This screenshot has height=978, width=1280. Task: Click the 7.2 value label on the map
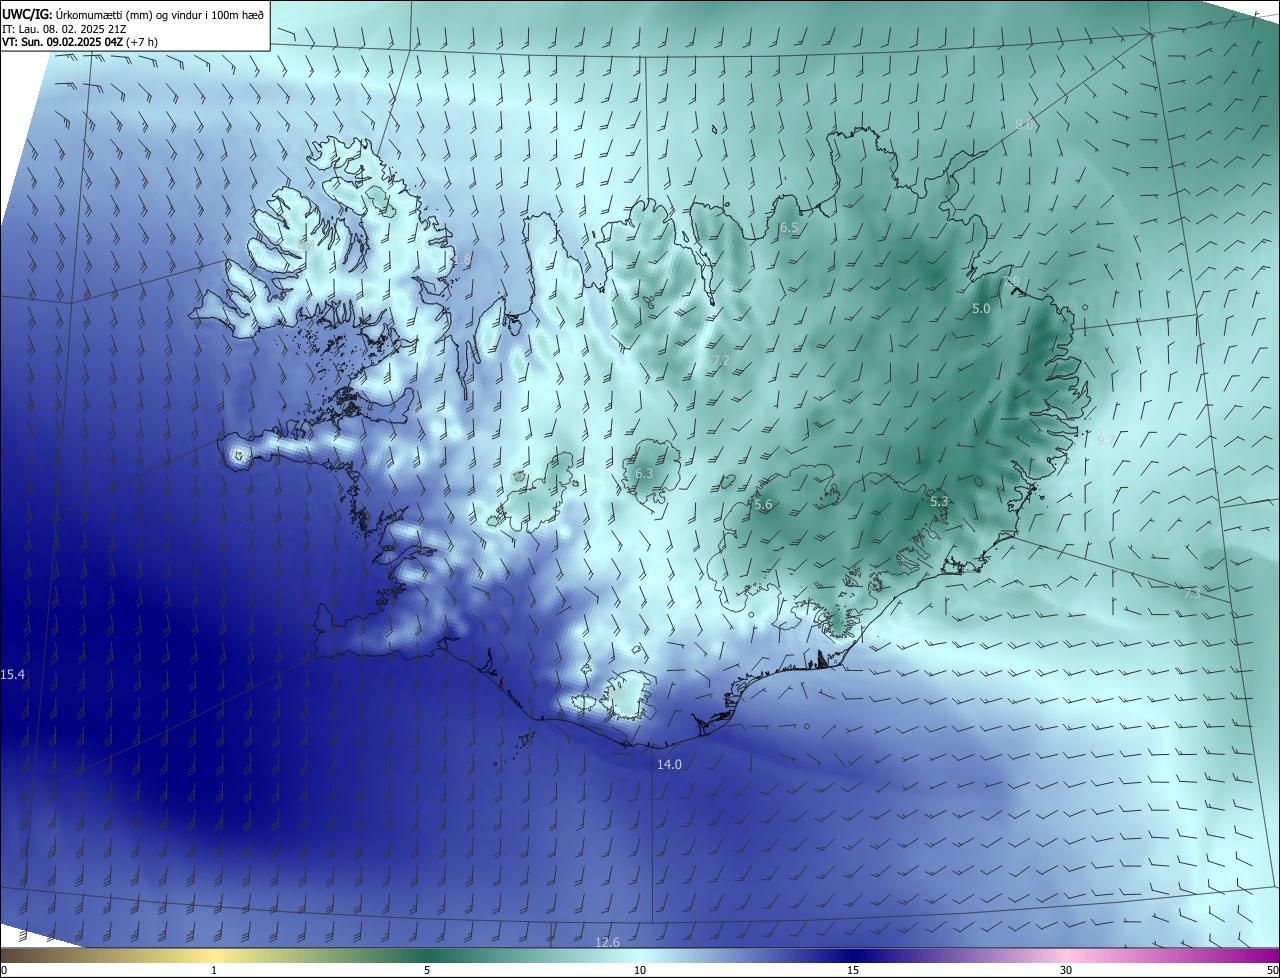tap(721, 360)
